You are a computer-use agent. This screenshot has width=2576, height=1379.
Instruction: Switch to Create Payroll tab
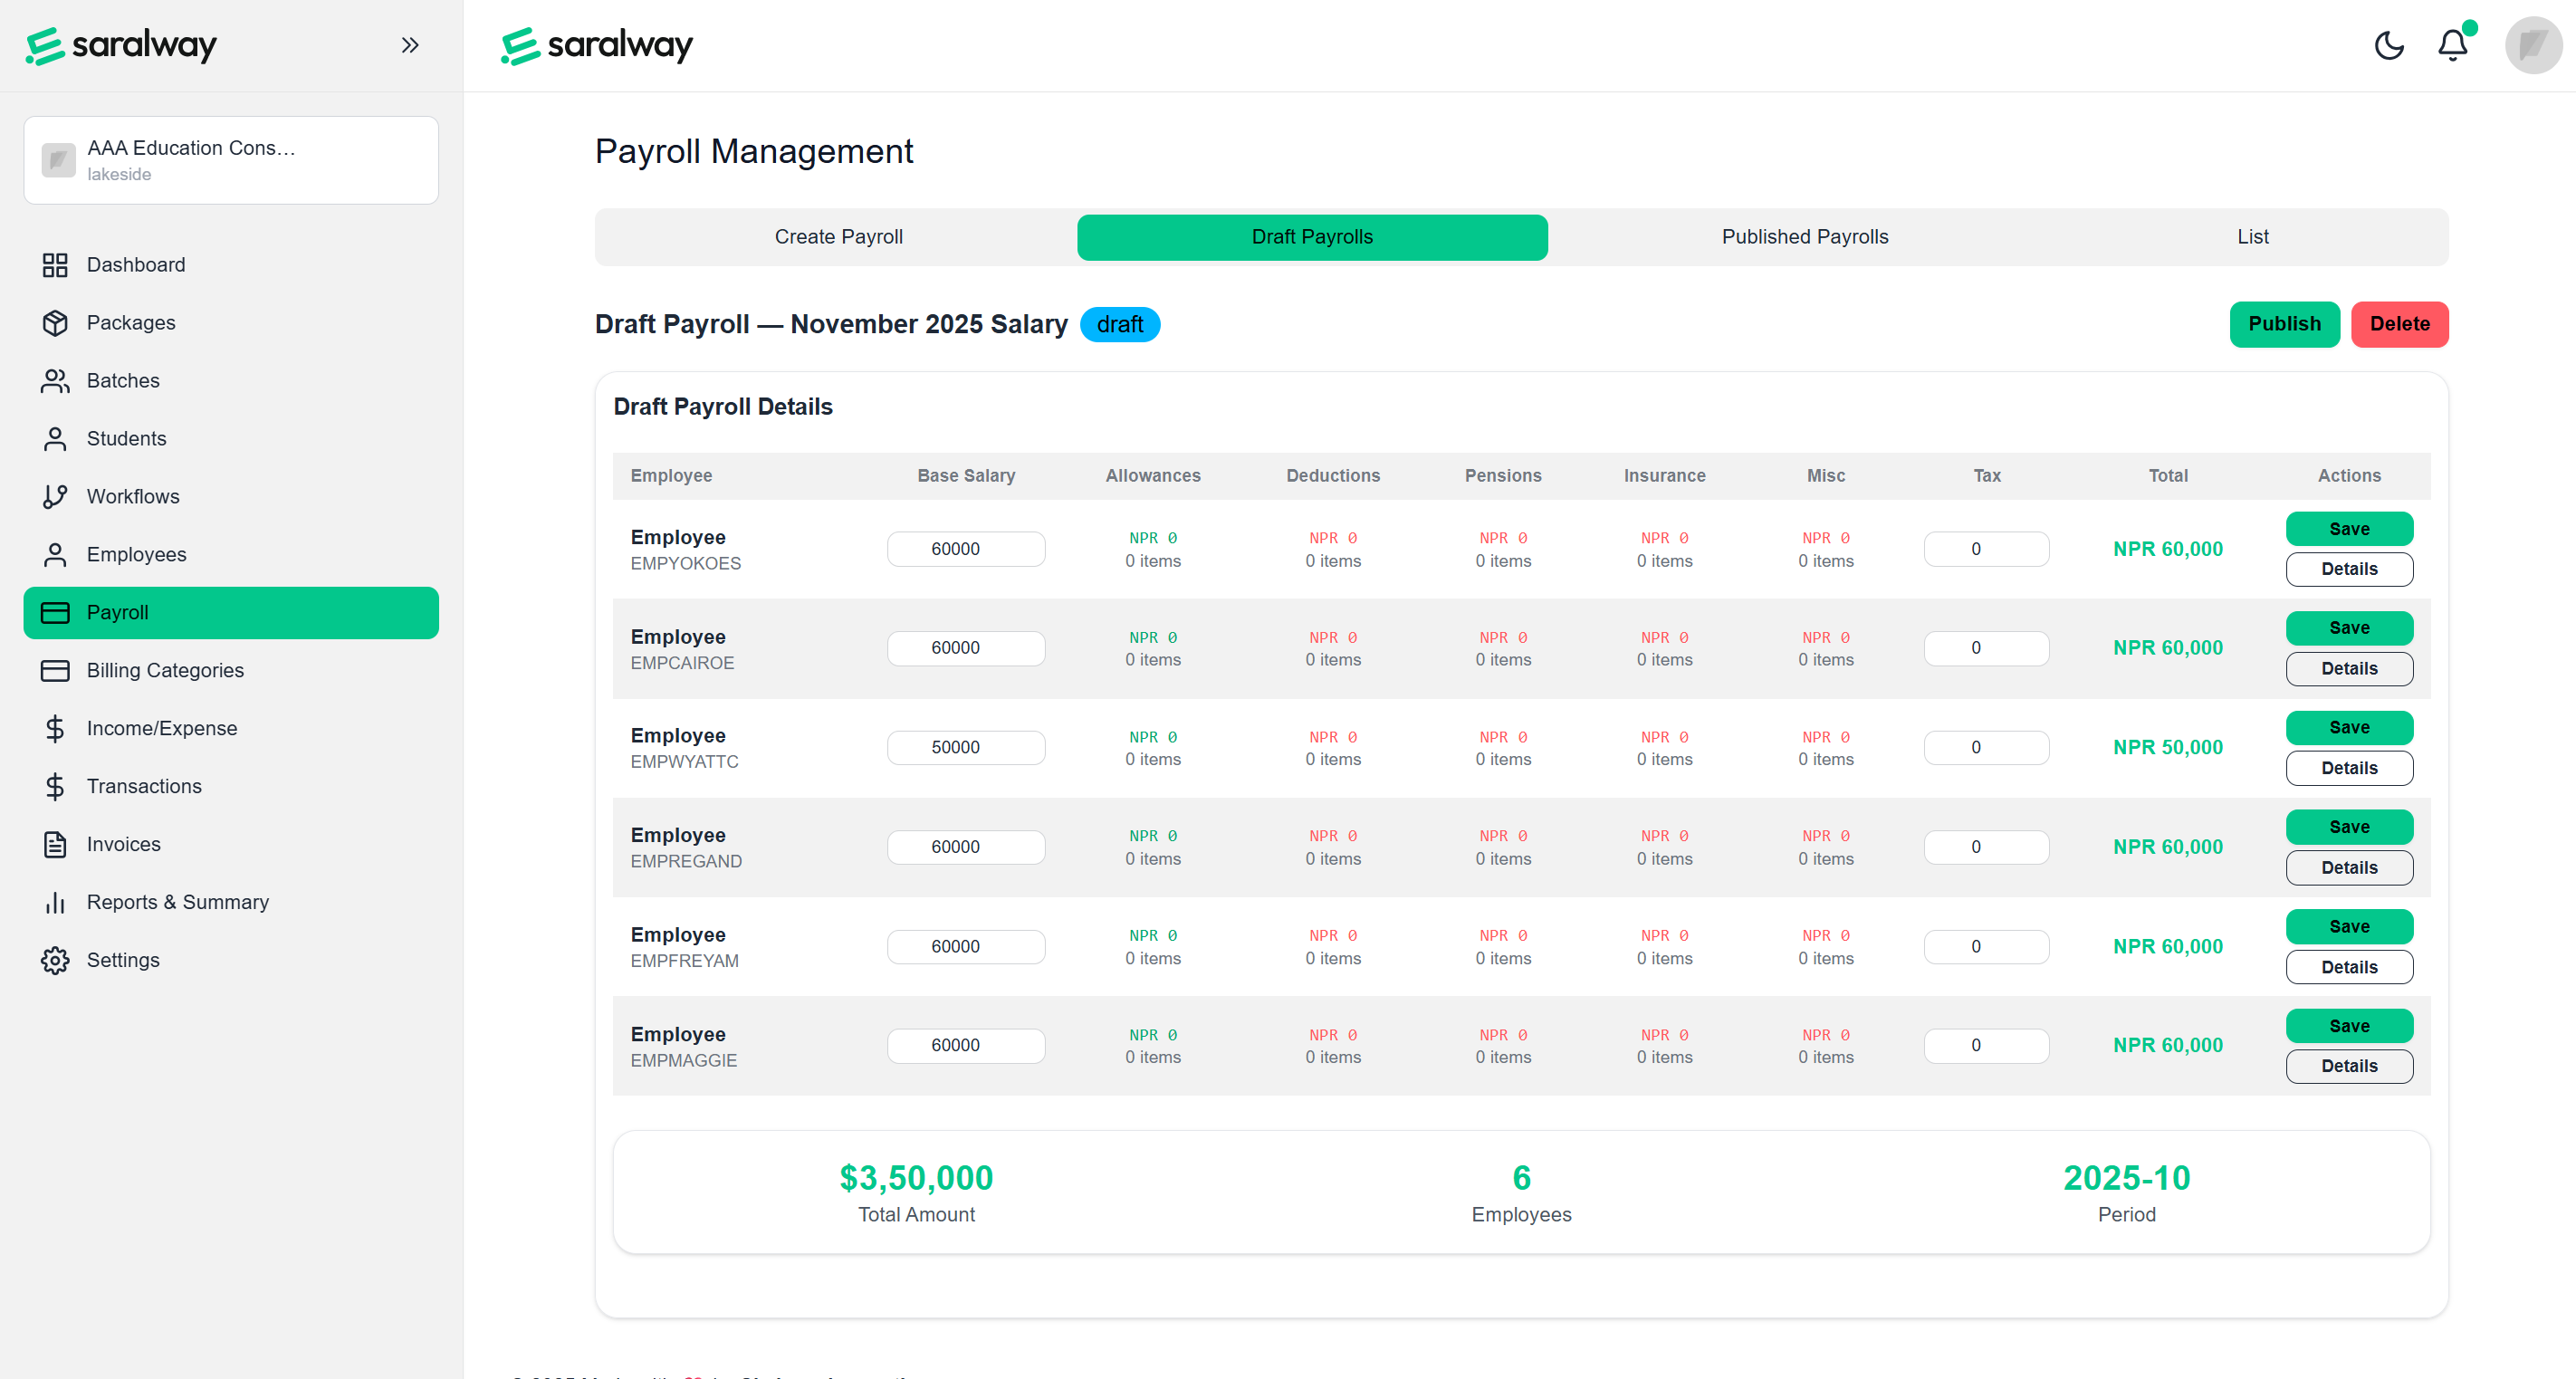coord(838,237)
